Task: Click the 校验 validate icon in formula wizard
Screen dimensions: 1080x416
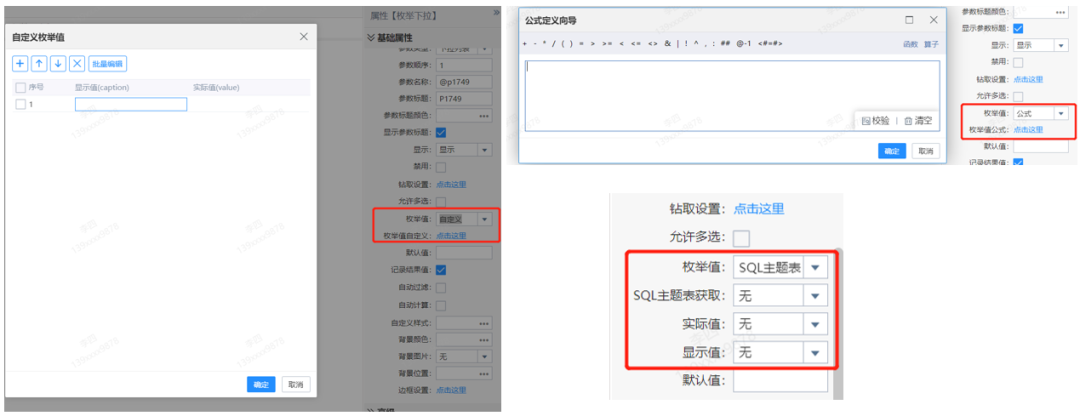Action: point(874,120)
